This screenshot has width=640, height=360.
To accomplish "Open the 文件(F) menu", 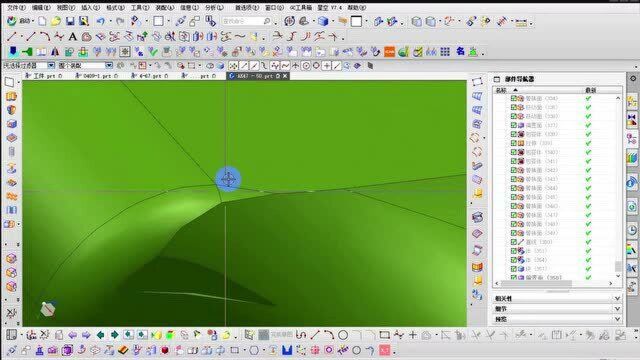I will [x=16, y=7].
